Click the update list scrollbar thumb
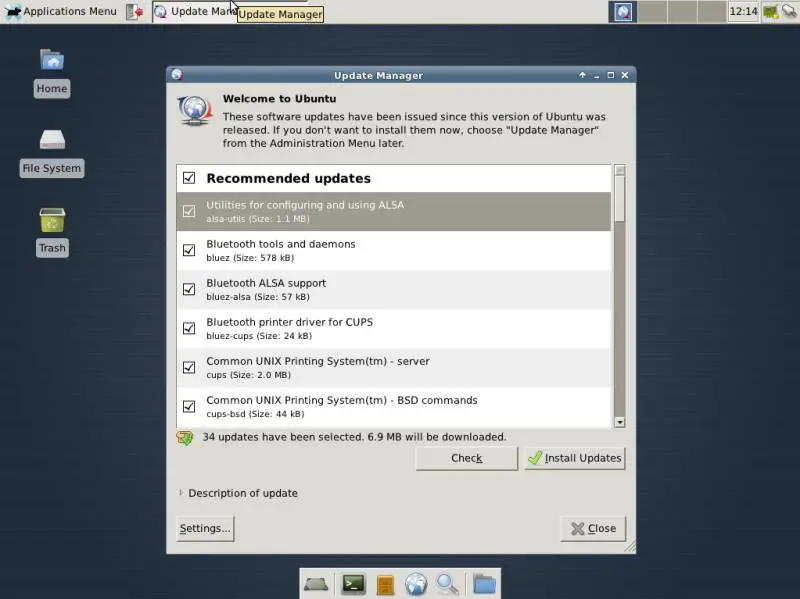The image size is (800, 599). pos(620,199)
